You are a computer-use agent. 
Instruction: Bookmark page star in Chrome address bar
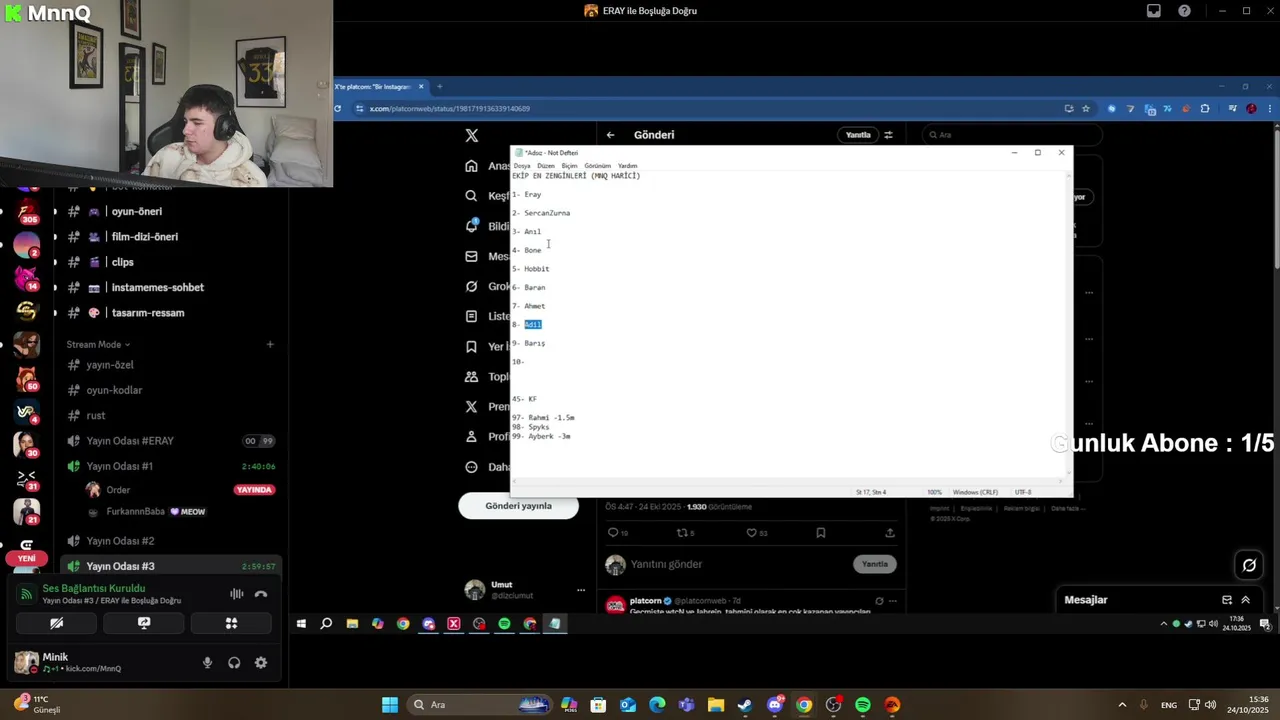point(1086,108)
